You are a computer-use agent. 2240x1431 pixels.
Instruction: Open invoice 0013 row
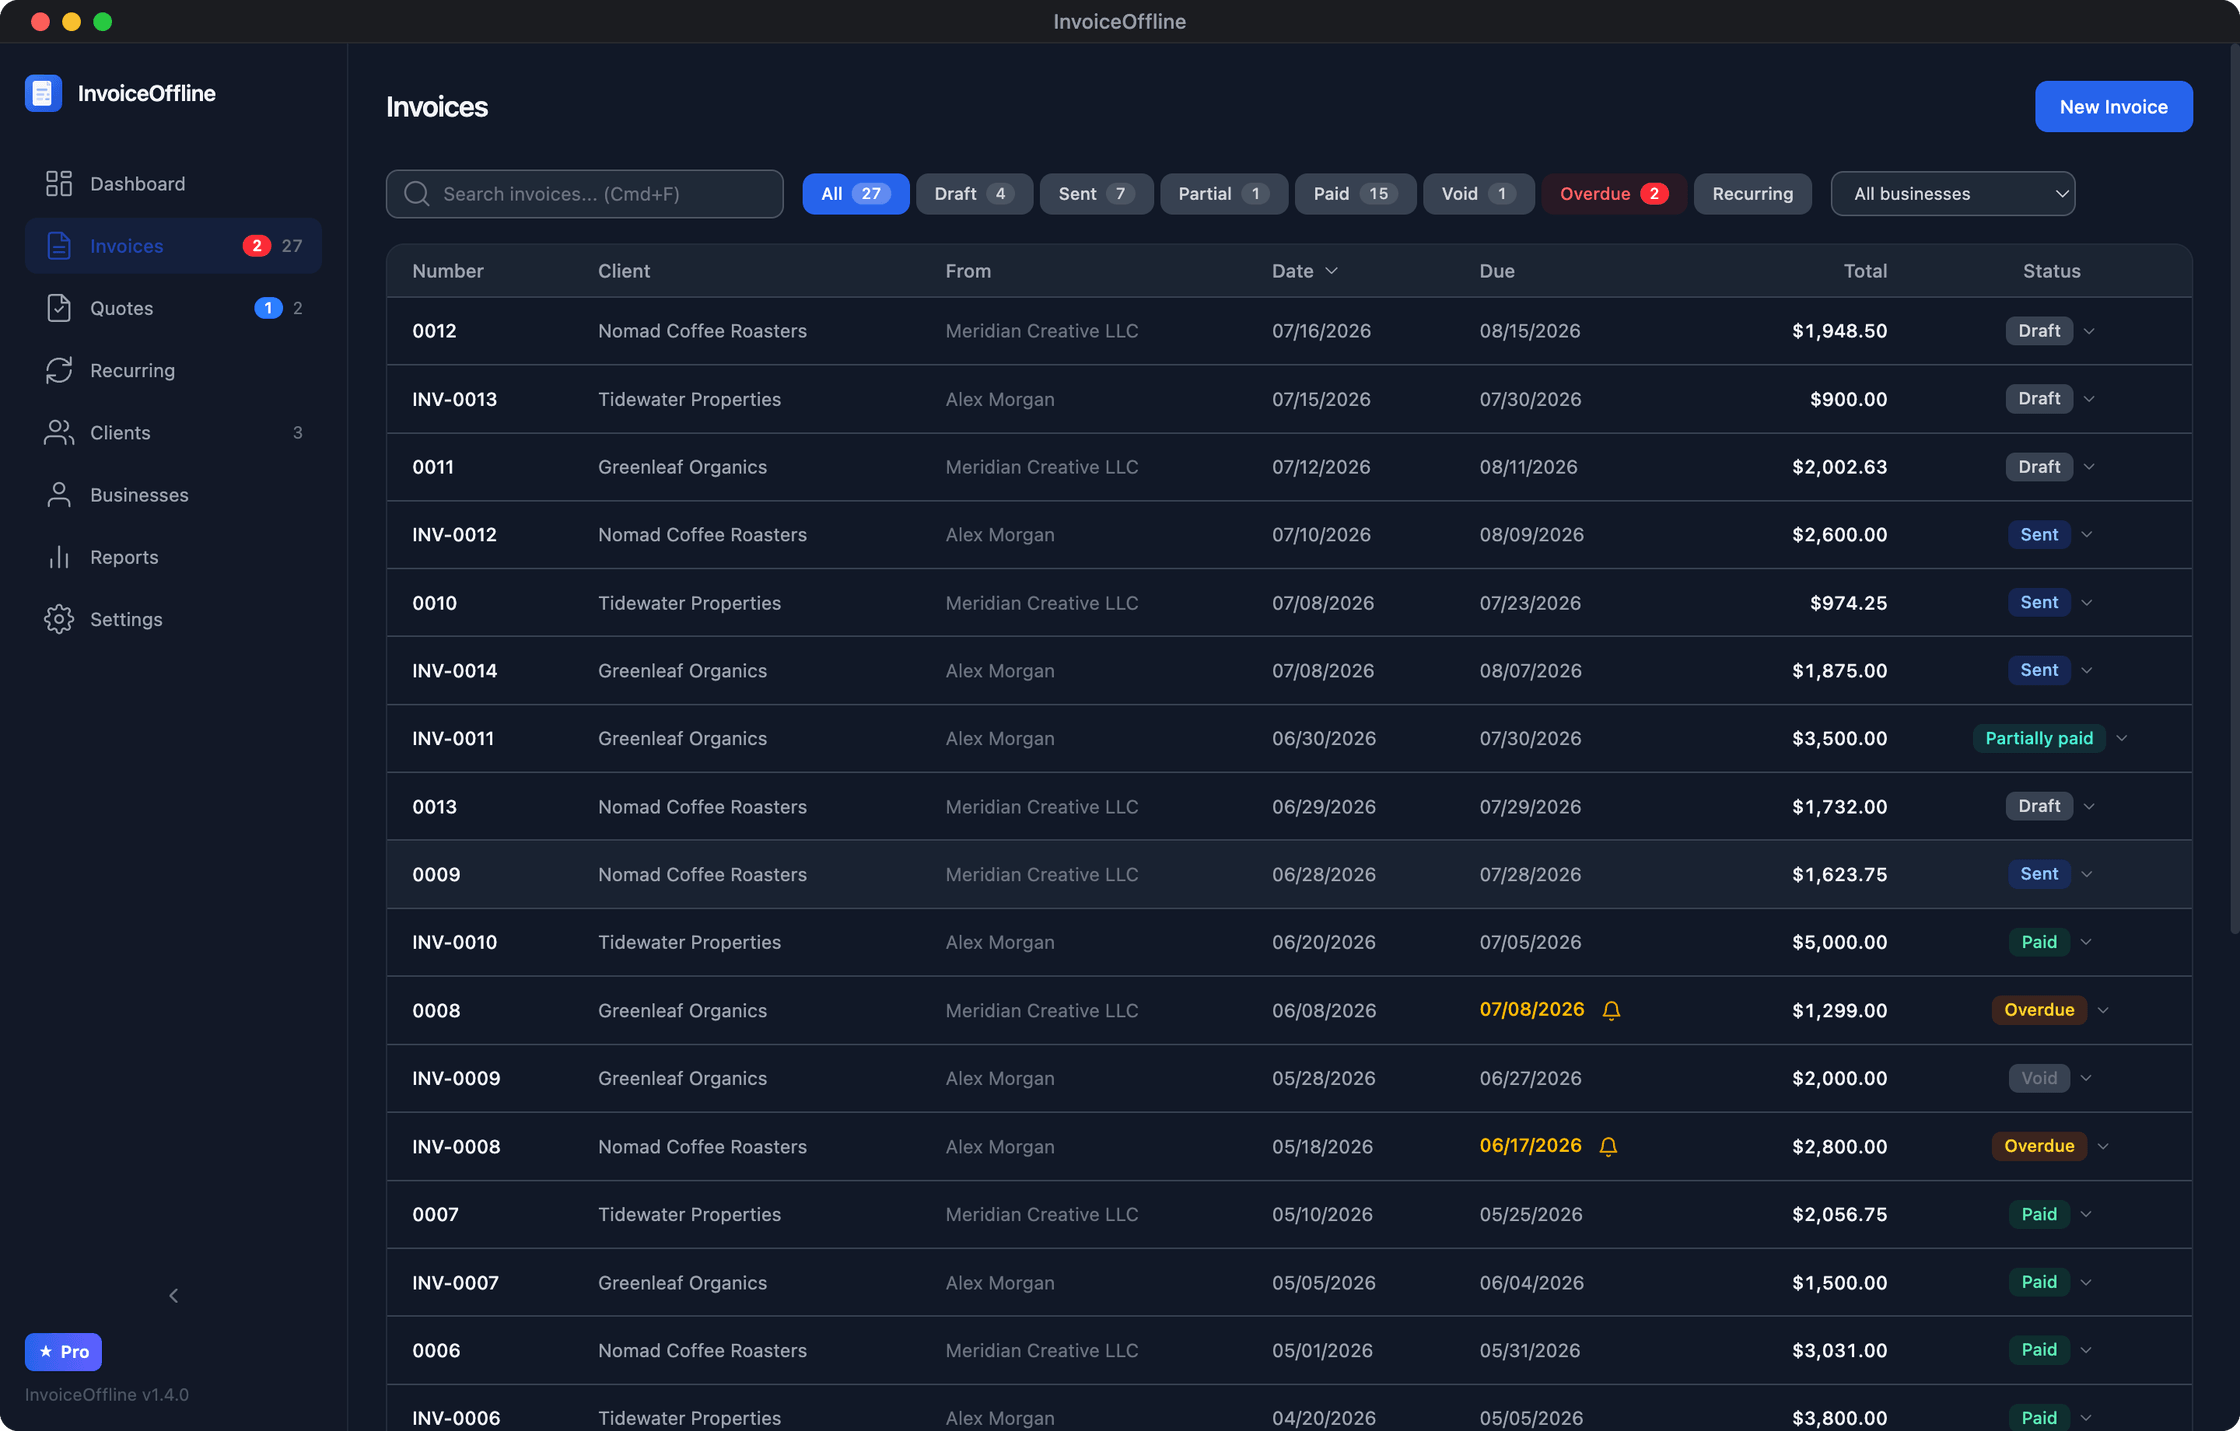[x=1289, y=807]
